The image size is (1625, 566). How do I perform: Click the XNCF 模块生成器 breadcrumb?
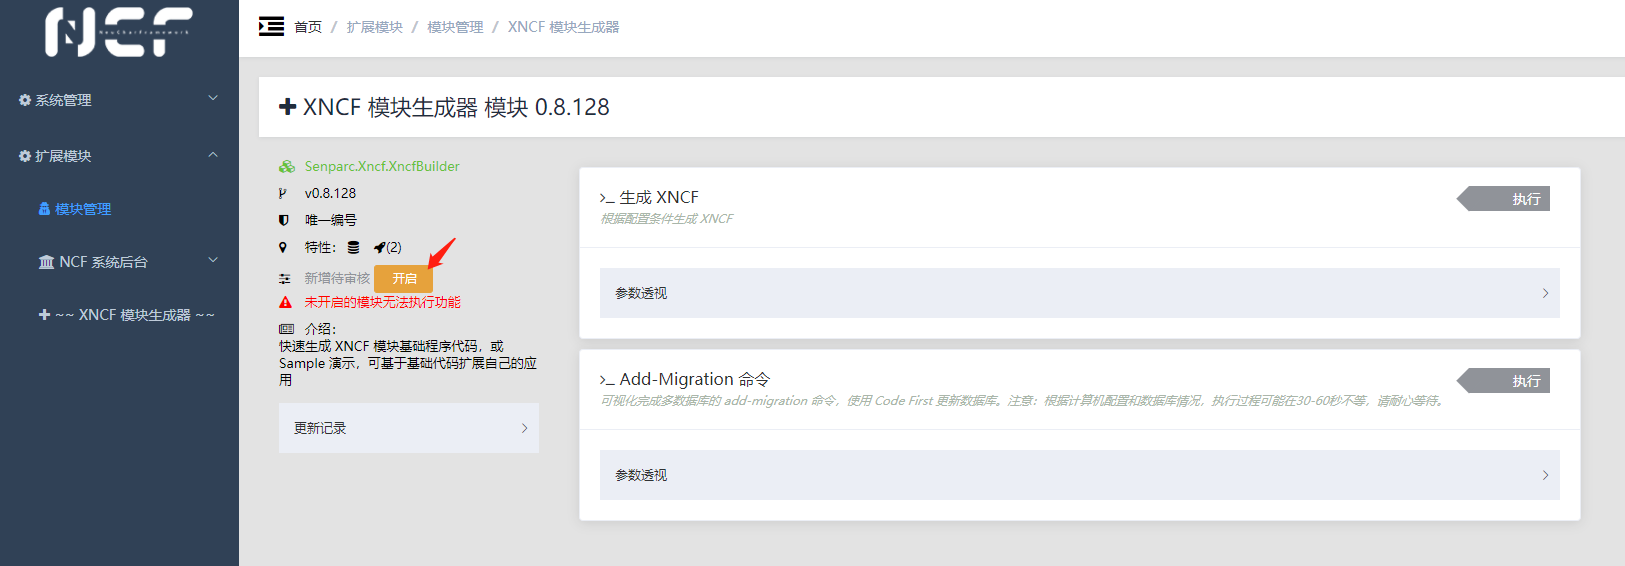tap(564, 27)
